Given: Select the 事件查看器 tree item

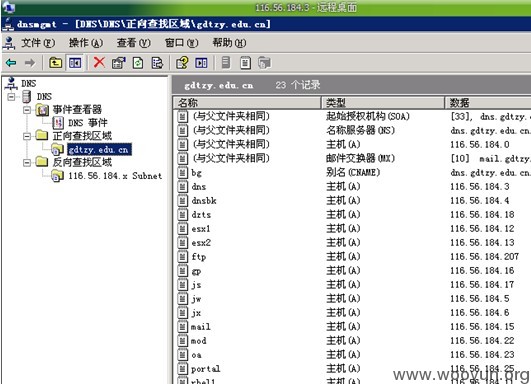Looking at the screenshot, I should [77, 109].
